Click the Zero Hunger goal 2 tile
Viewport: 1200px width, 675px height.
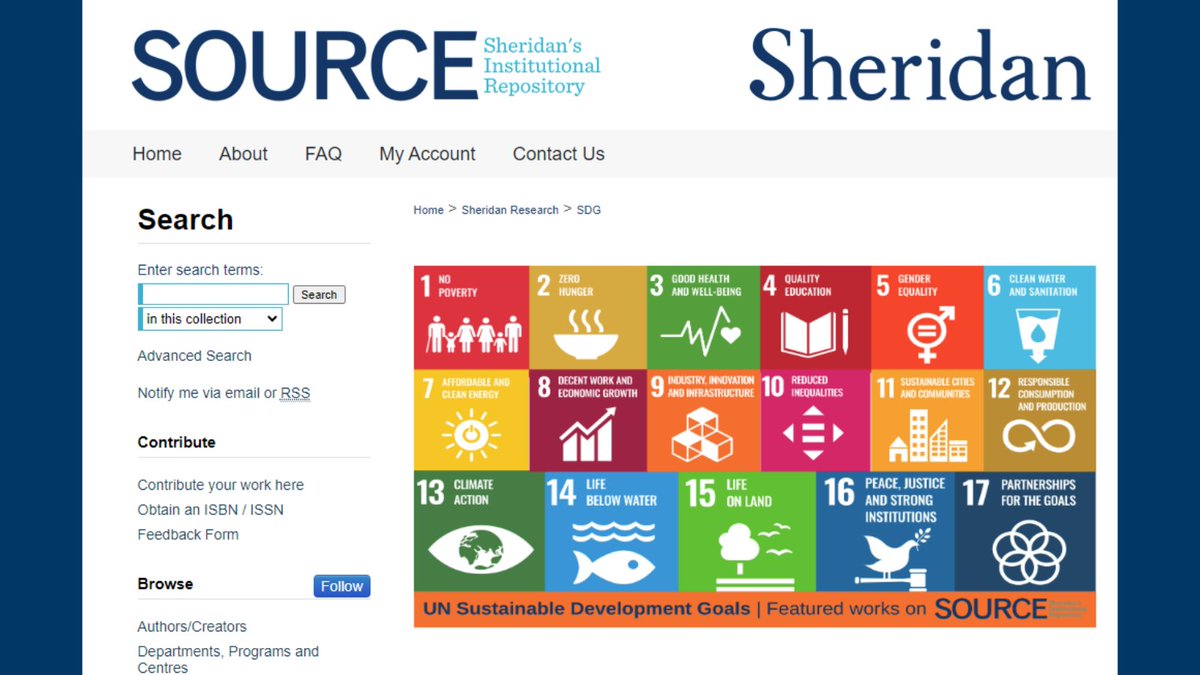pyautogui.click(x=587, y=317)
